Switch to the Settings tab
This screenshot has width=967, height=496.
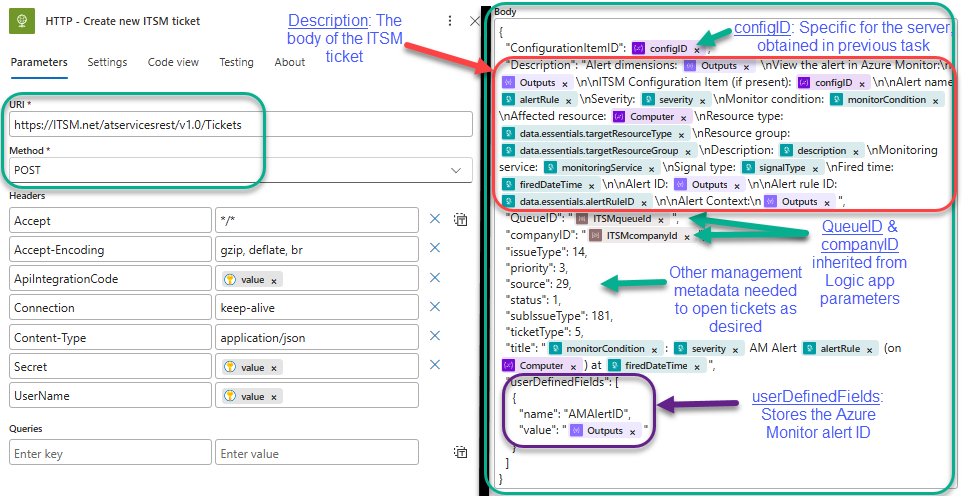point(107,62)
